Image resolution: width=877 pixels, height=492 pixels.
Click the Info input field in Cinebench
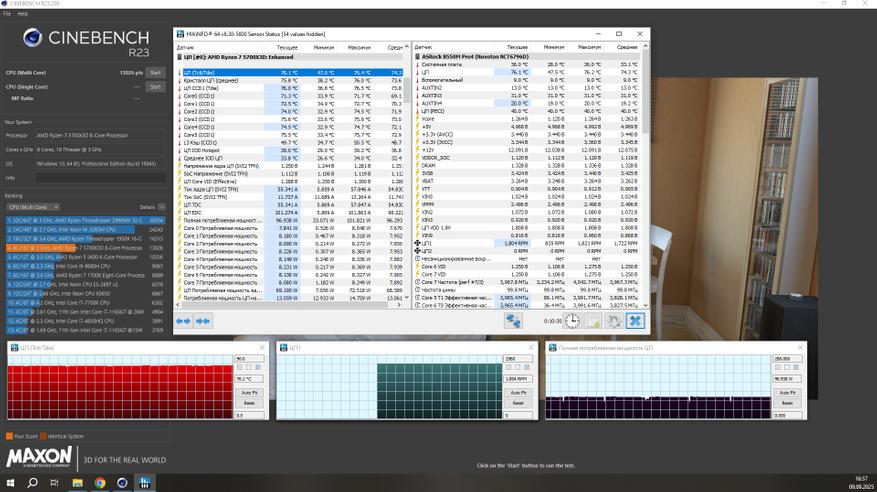tap(100, 178)
